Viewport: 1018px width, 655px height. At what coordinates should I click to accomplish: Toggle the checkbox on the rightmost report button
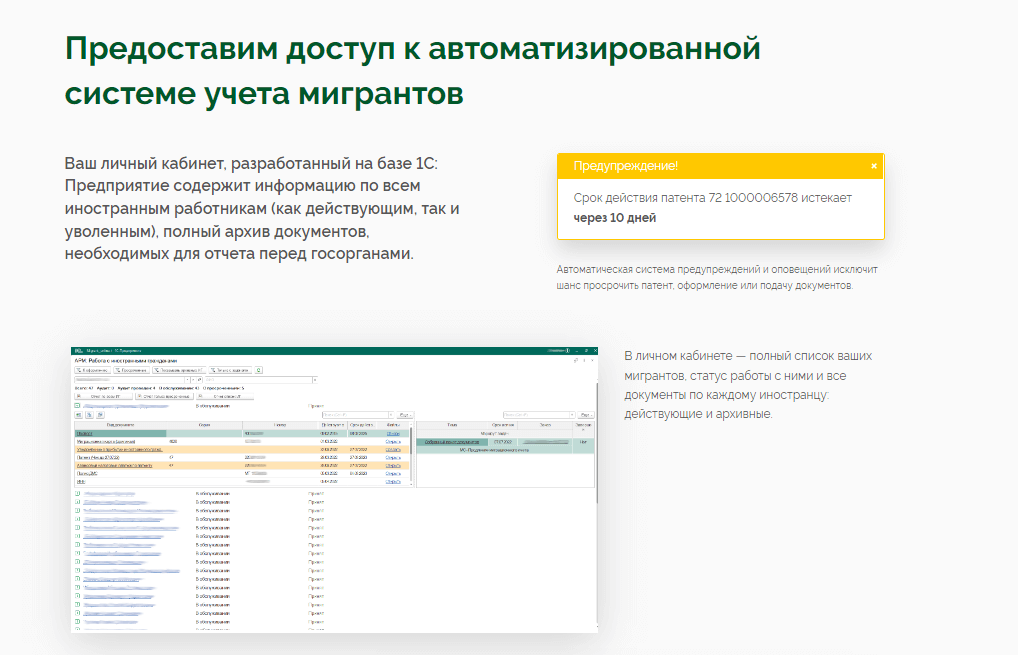[198, 396]
